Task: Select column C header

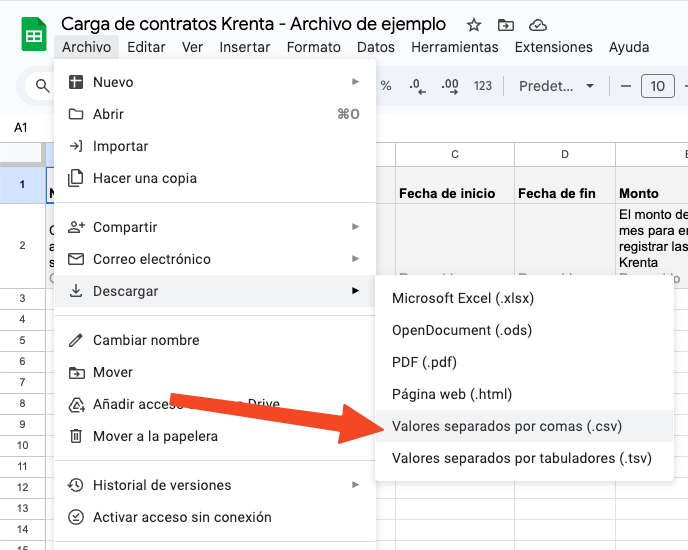Action: (x=455, y=155)
